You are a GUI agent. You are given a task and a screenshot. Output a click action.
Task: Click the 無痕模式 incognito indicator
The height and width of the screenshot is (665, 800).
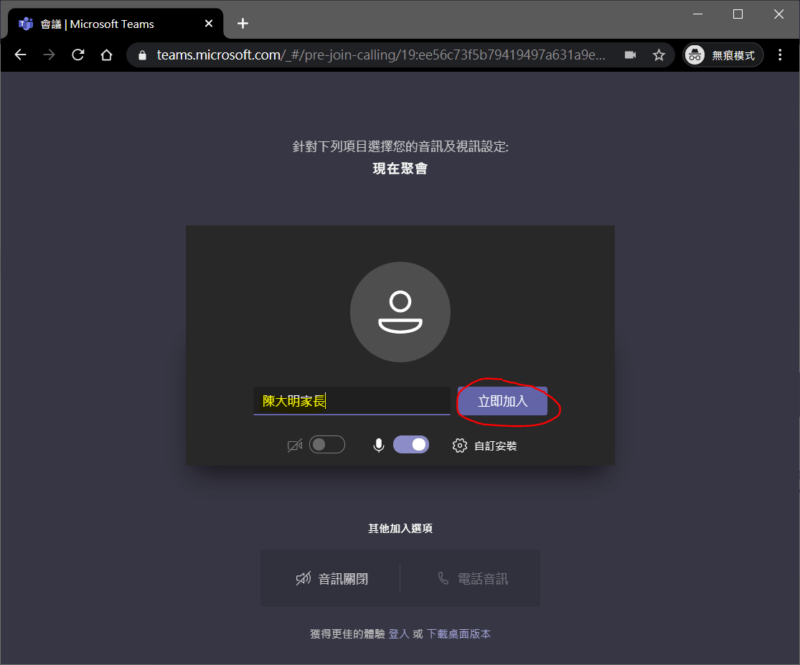coord(723,55)
